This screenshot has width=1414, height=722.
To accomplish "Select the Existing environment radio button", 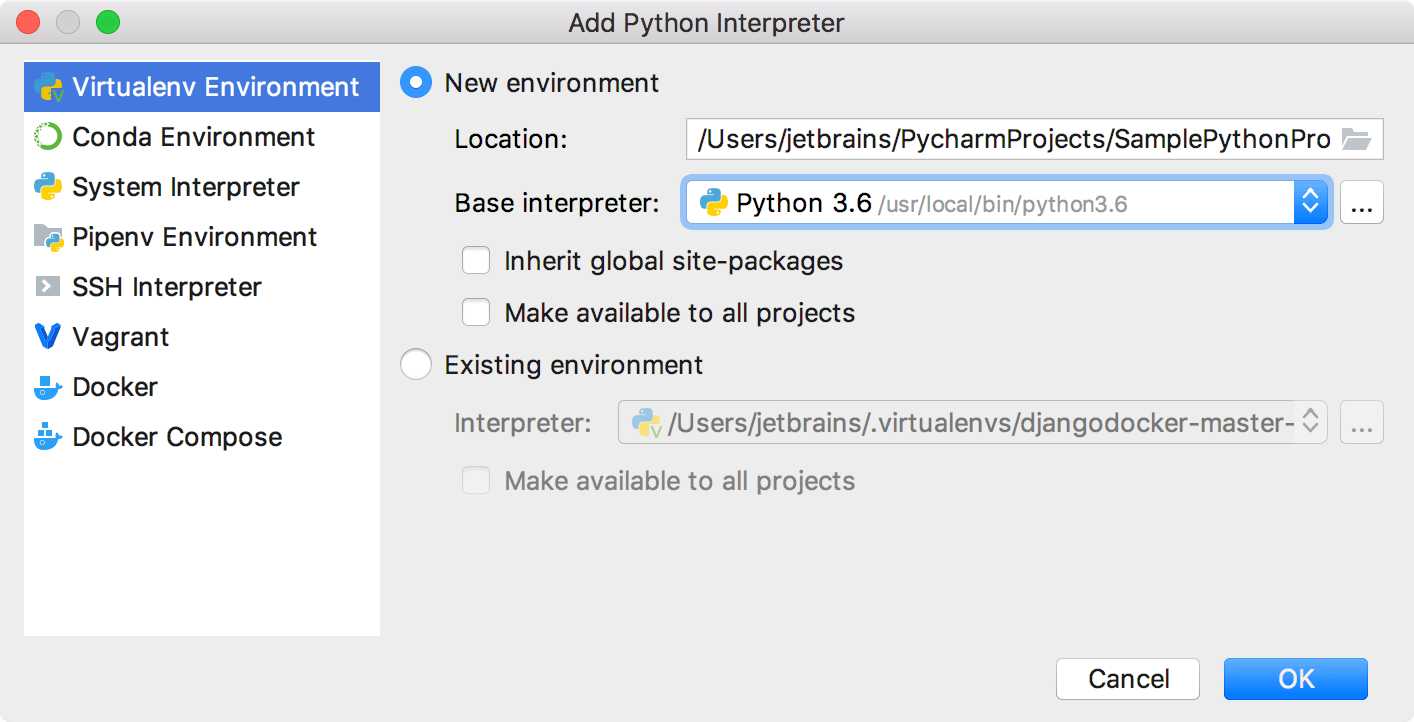I will [x=416, y=364].
